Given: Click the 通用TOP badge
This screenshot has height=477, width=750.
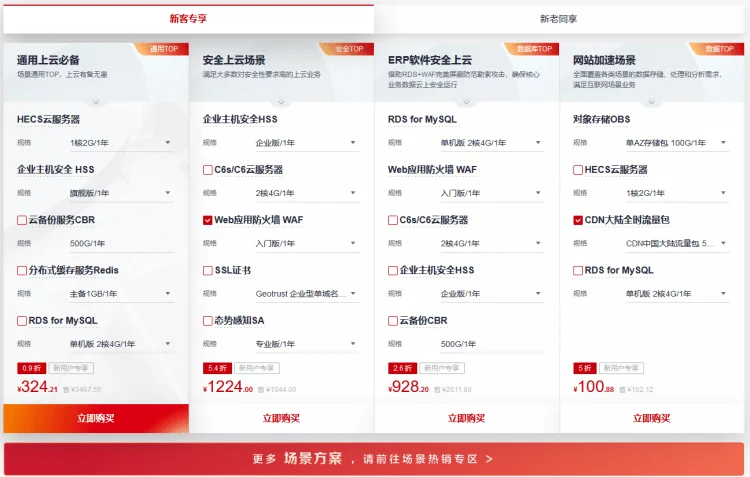Looking at the screenshot, I should pyautogui.click(x=163, y=48).
